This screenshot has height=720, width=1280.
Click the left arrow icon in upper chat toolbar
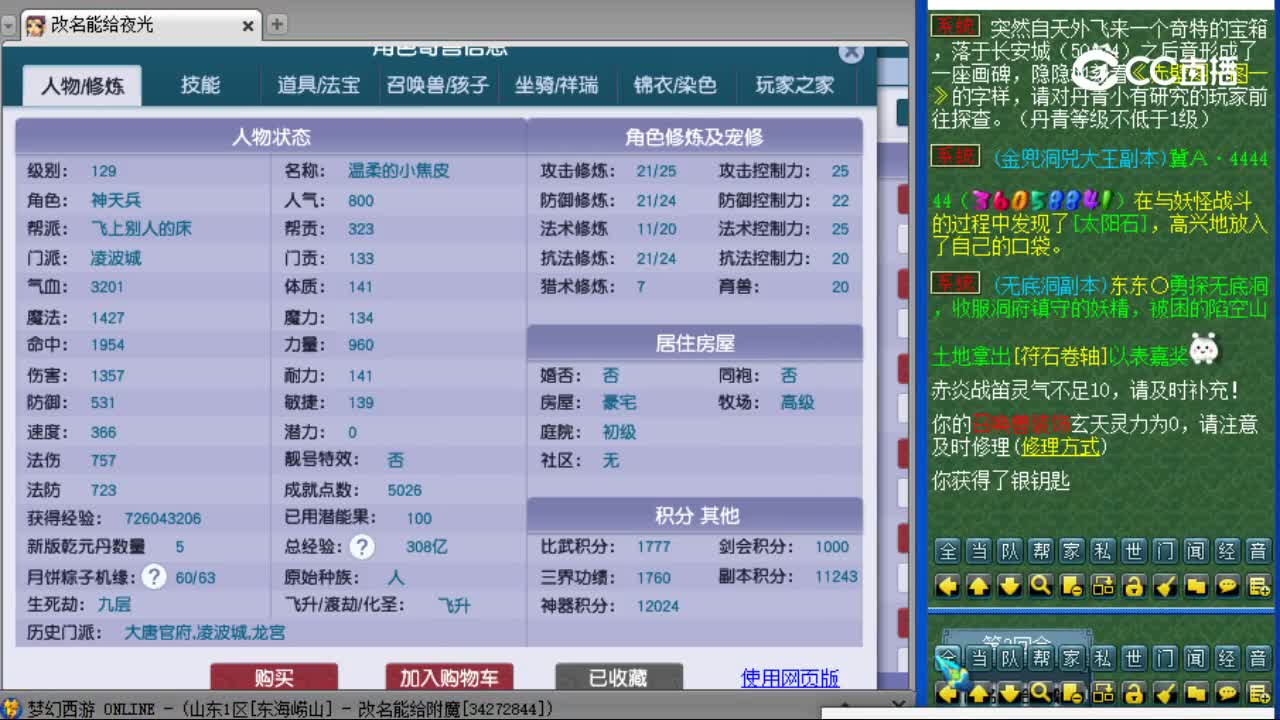click(x=948, y=585)
